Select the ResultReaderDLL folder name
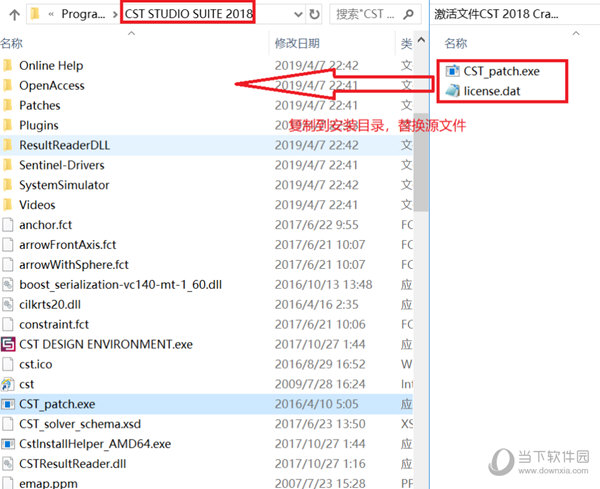The image size is (600, 489). (x=65, y=145)
